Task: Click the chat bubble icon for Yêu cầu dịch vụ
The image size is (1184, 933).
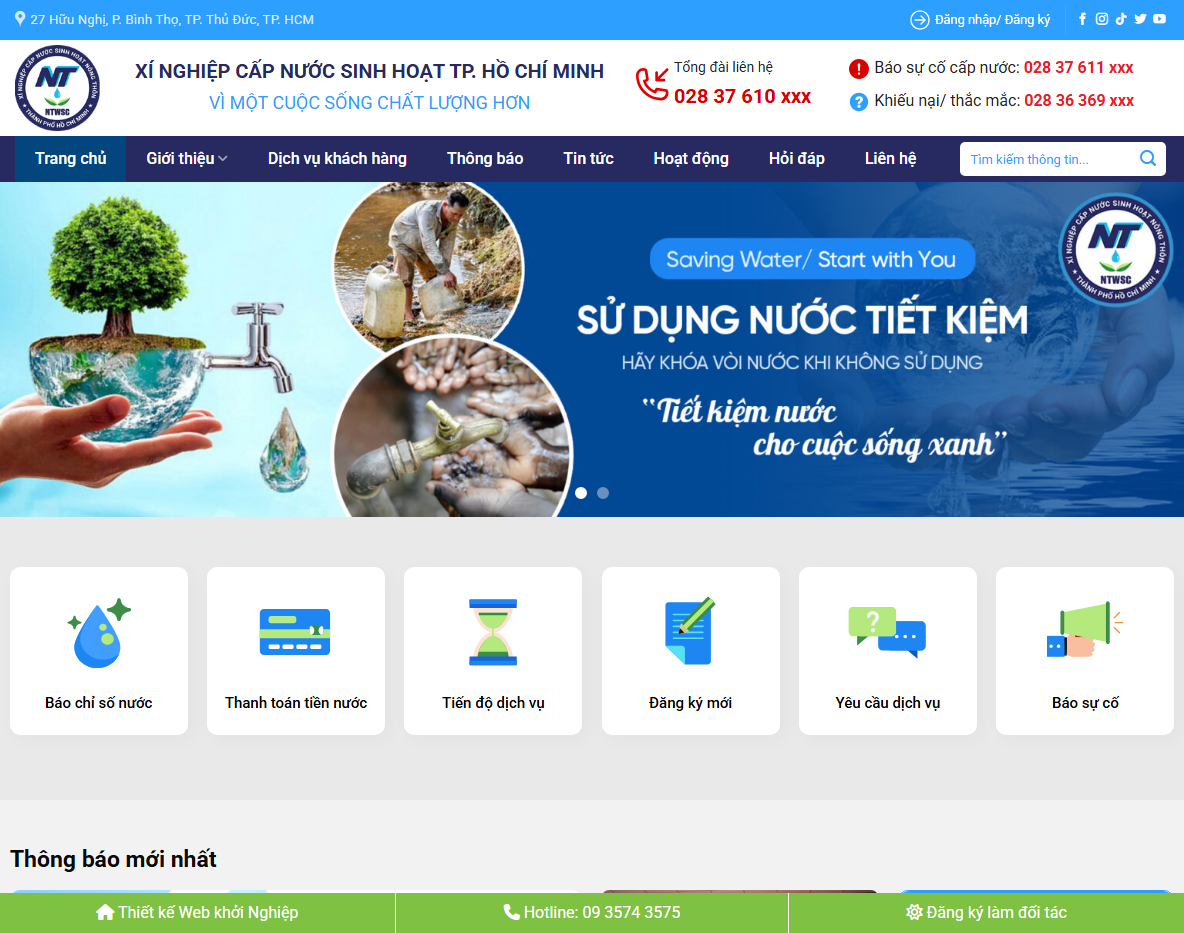Action: pyautogui.click(x=887, y=631)
